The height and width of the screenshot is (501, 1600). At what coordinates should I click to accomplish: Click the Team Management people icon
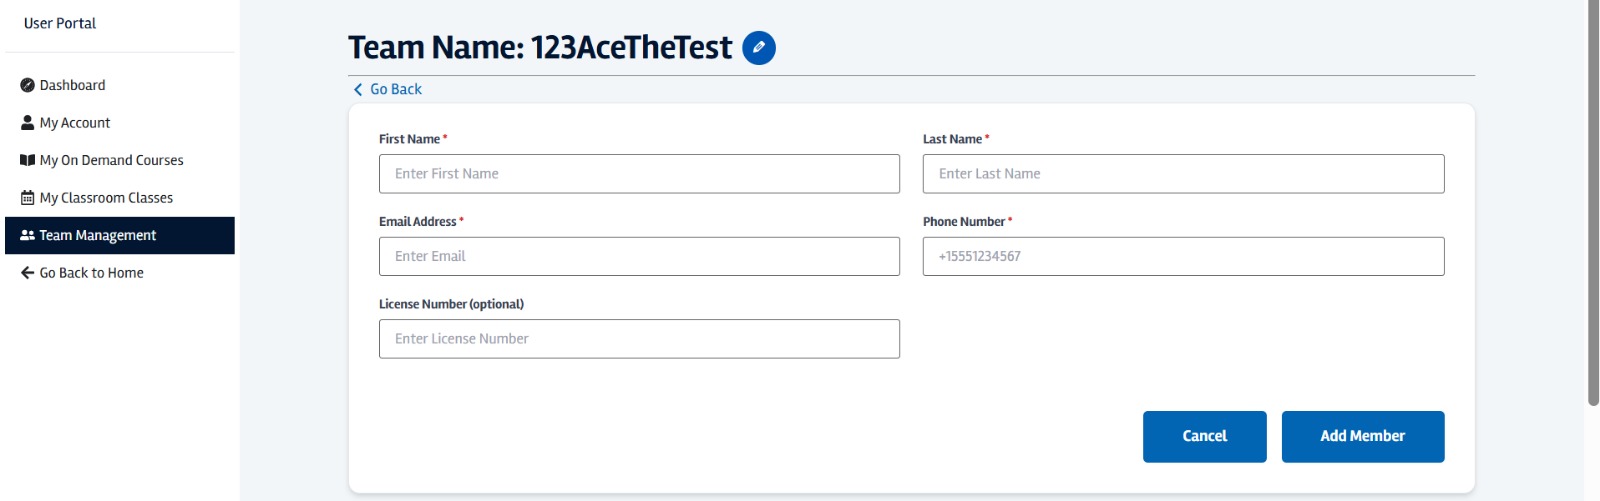click(28, 235)
